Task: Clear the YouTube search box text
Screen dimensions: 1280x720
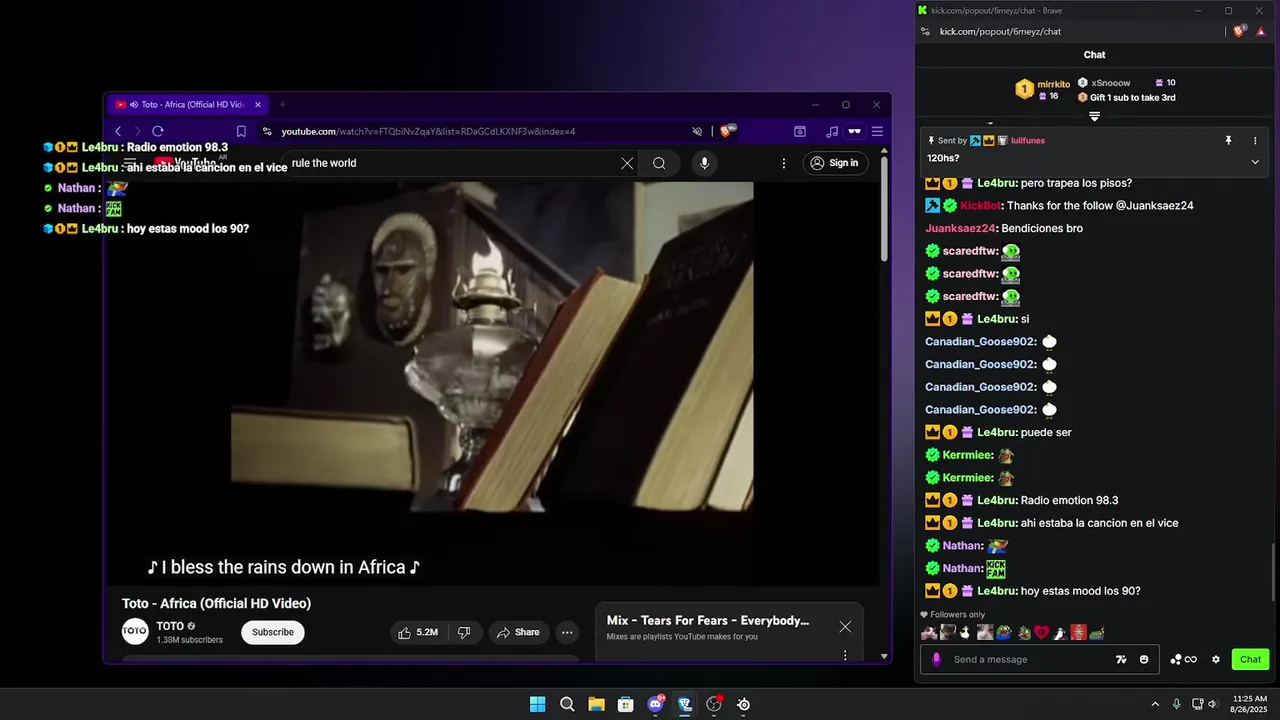Action: 627,163
